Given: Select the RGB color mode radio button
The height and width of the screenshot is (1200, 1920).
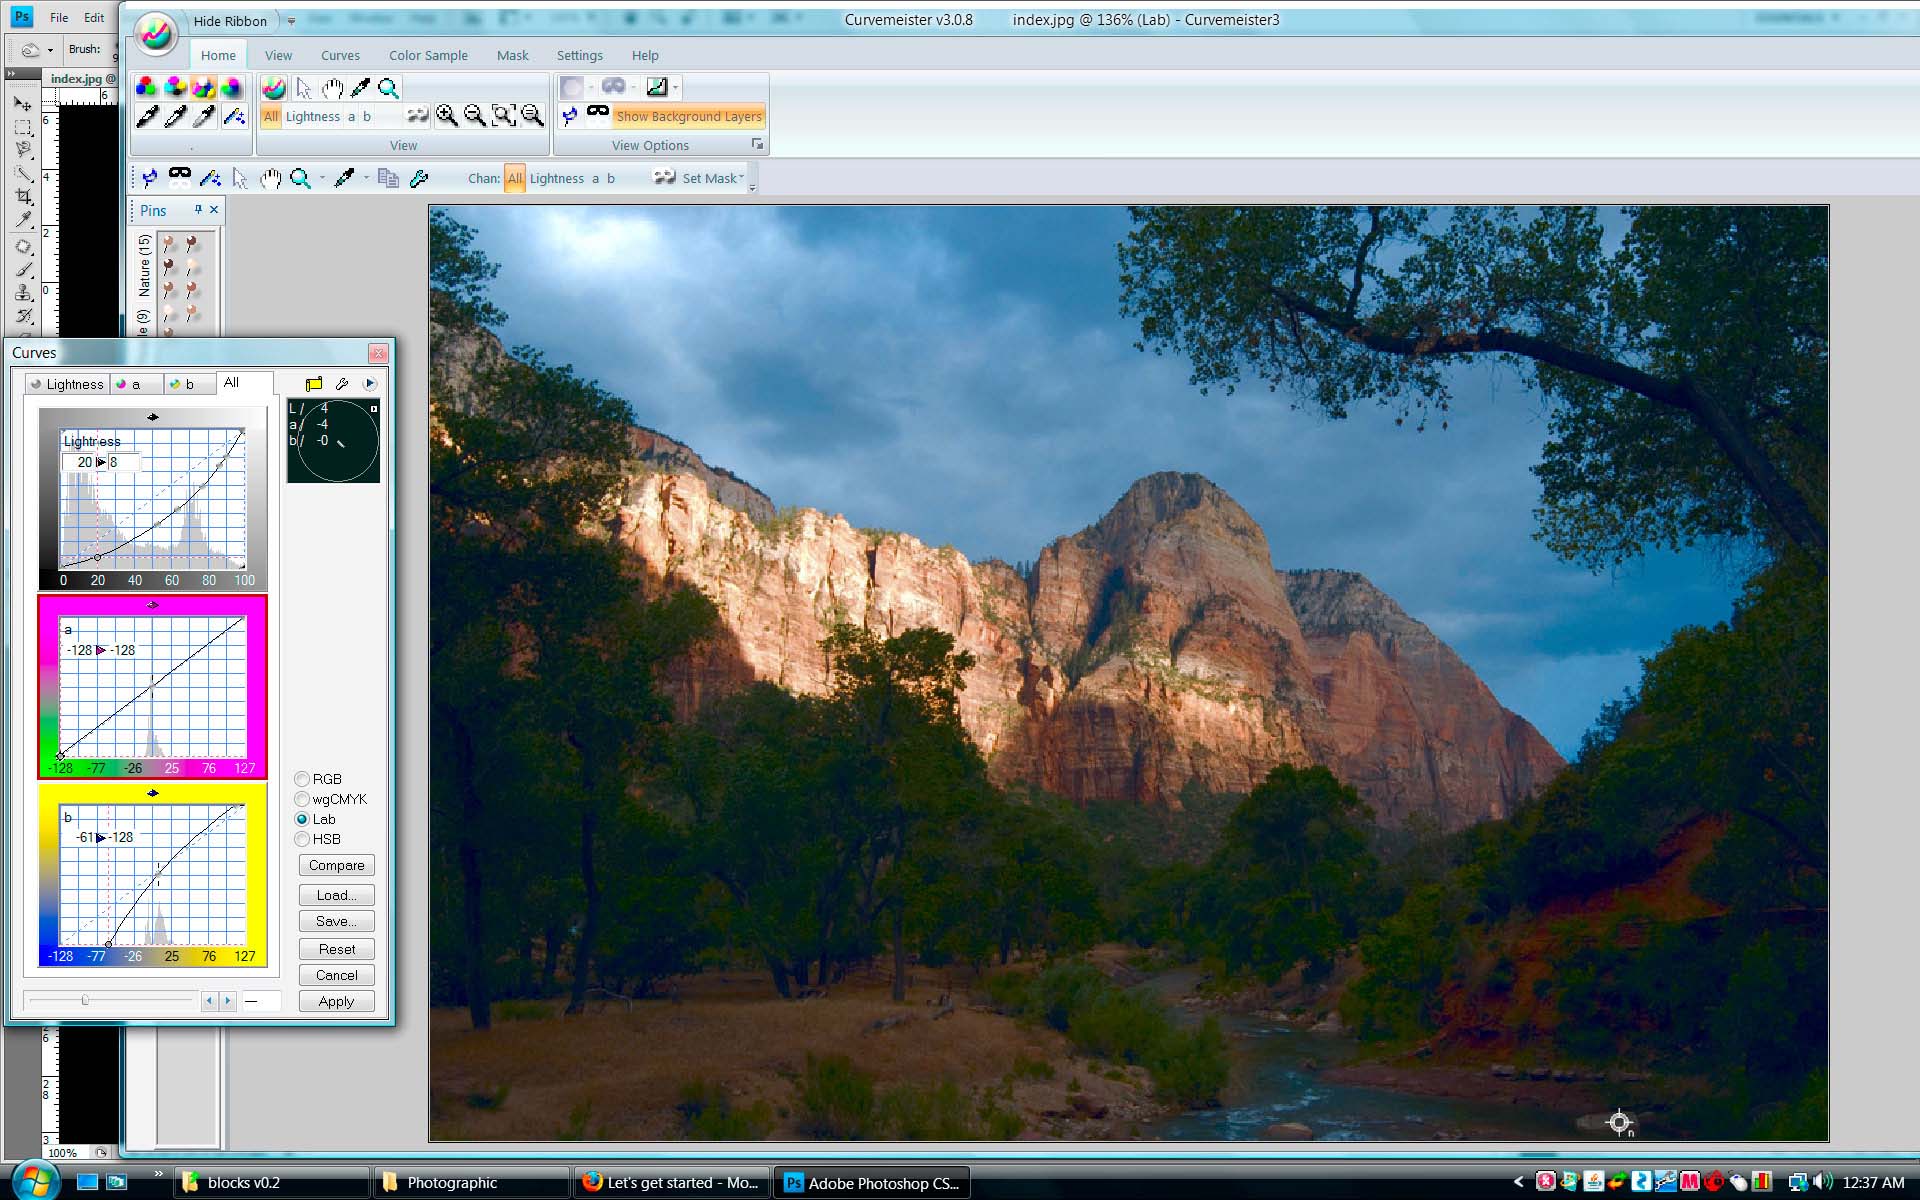Looking at the screenshot, I should coord(302,779).
